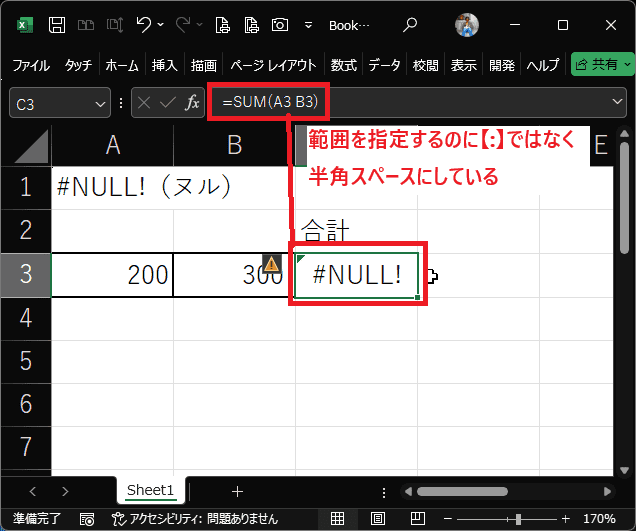Open the 数式 ribbon tab
Image resolution: width=636 pixels, height=531 pixels.
pyautogui.click(x=343, y=65)
